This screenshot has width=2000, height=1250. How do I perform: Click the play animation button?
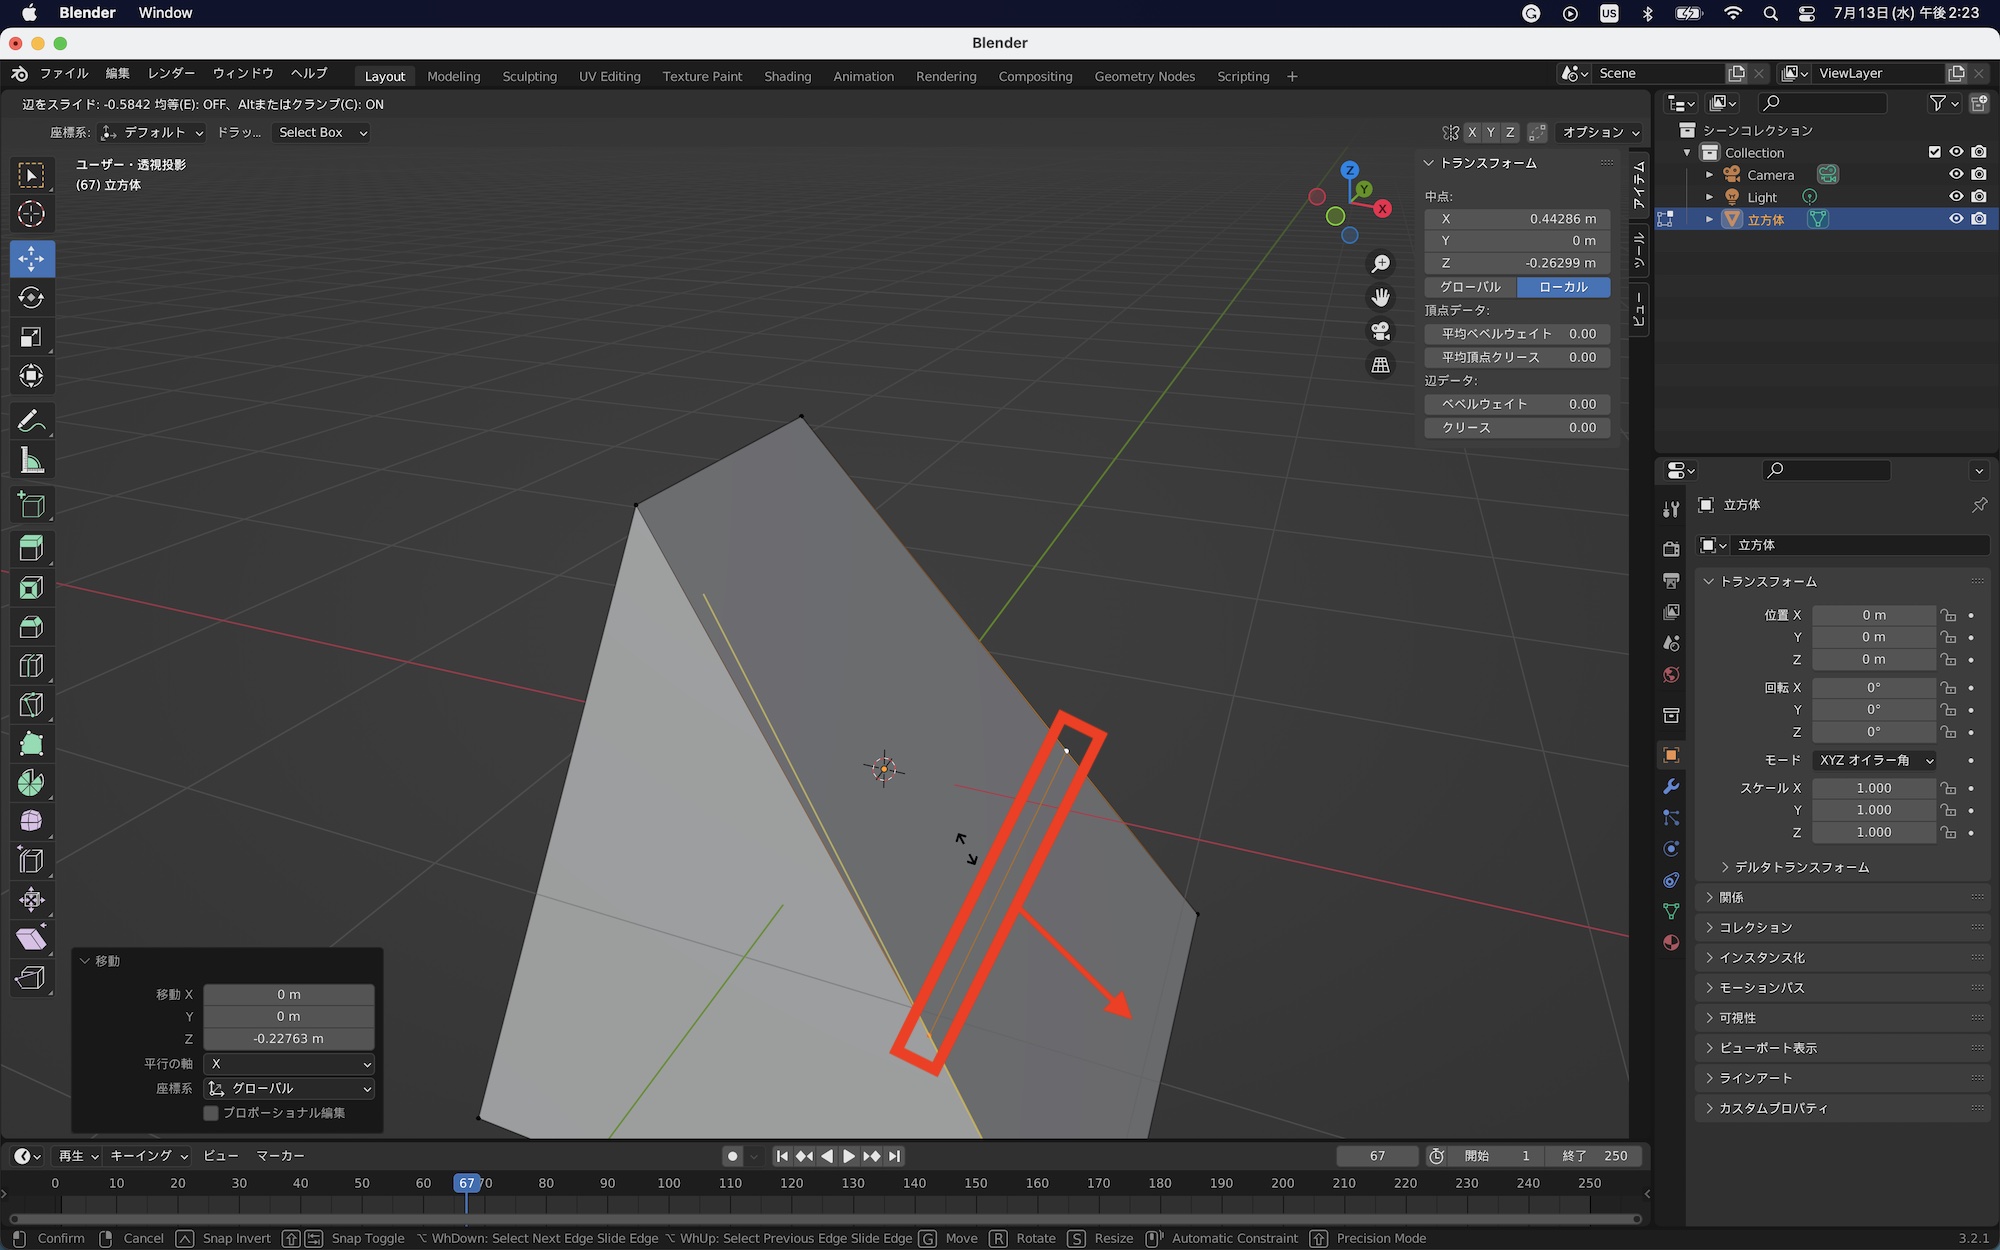point(848,1156)
